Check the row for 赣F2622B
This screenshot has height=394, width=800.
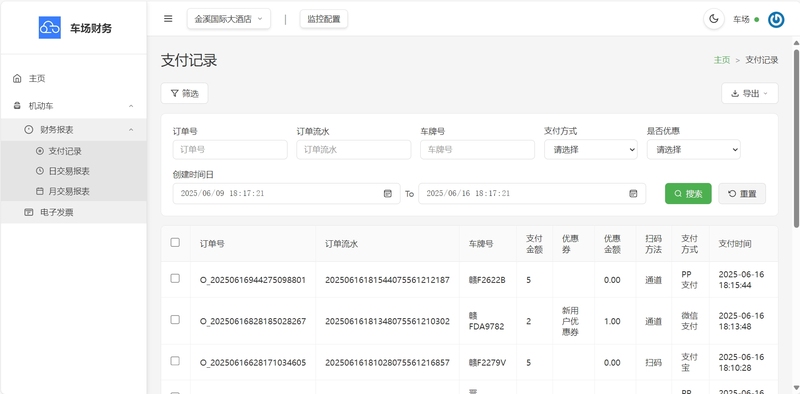(175, 278)
